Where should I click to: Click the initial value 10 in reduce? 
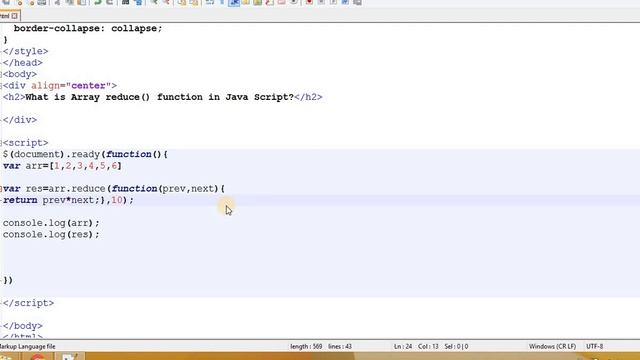[x=117, y=200]
